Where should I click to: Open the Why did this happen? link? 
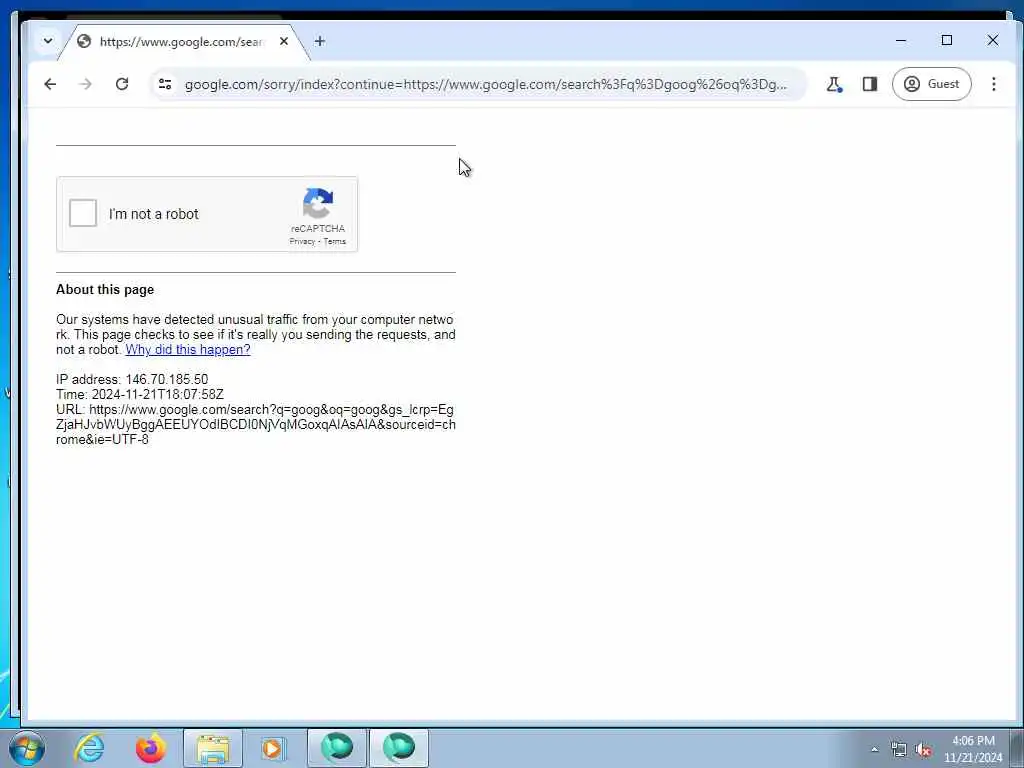point(187,349)
